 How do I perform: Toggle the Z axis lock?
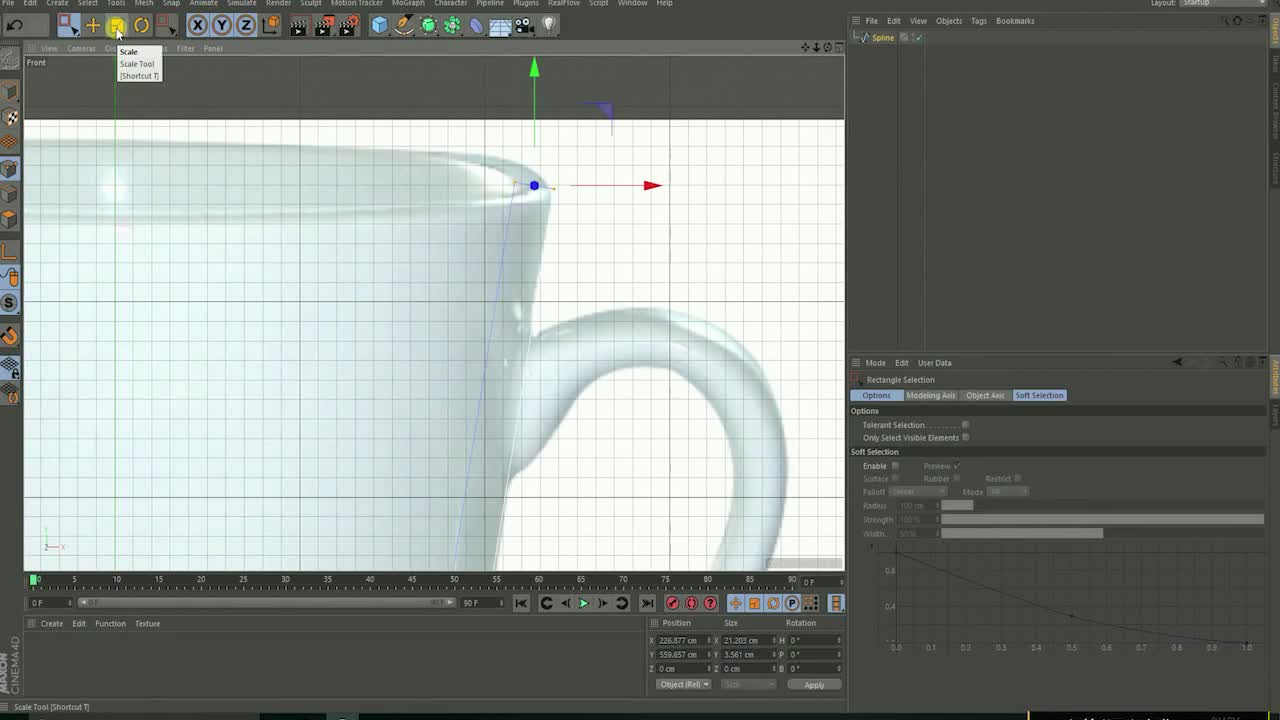(x=245, y=25)
